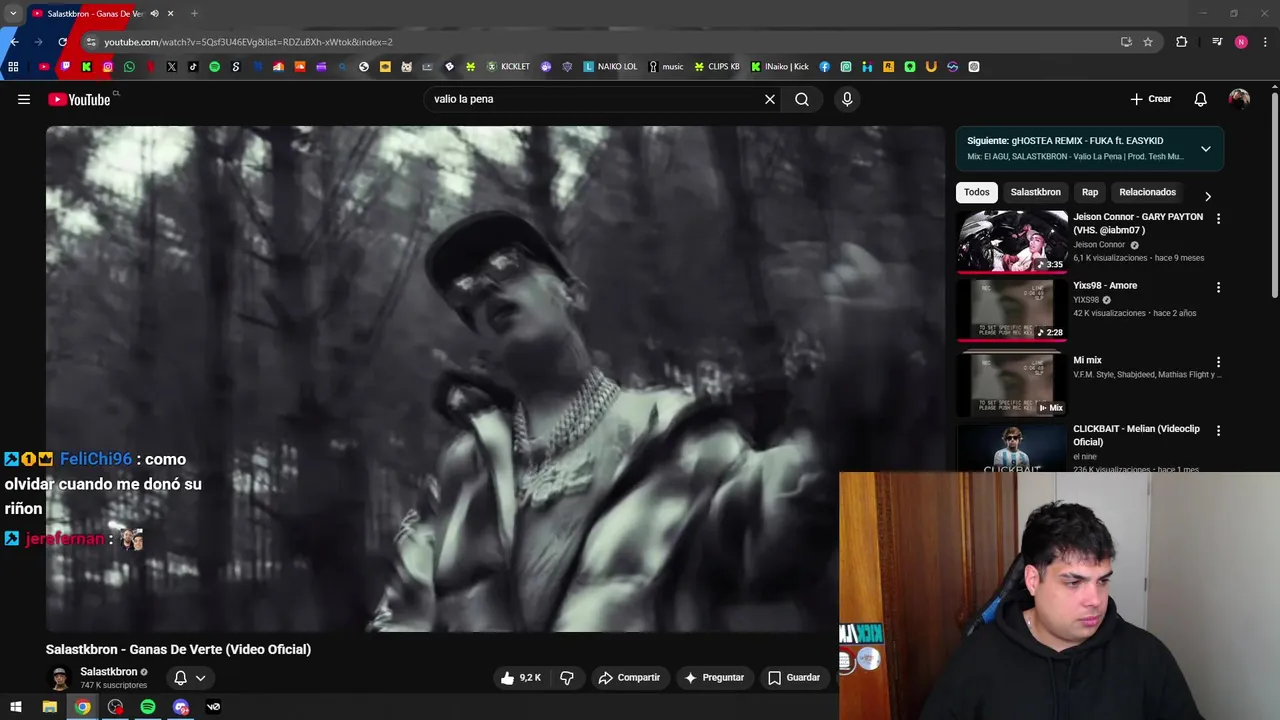The height and width of the screenshot is (720, 1280).
Task: Open TikTok bookmark
Action: [193, 67]
